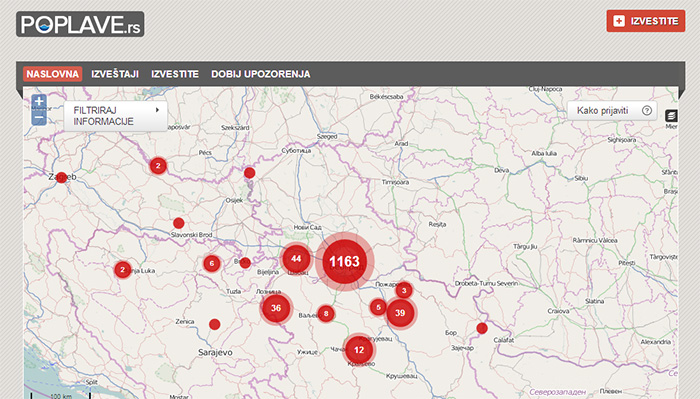Screen dimensions: 700x399
Task: Open the DOBIJ UPOZORENJA tab
Action: tap(261, 74)
